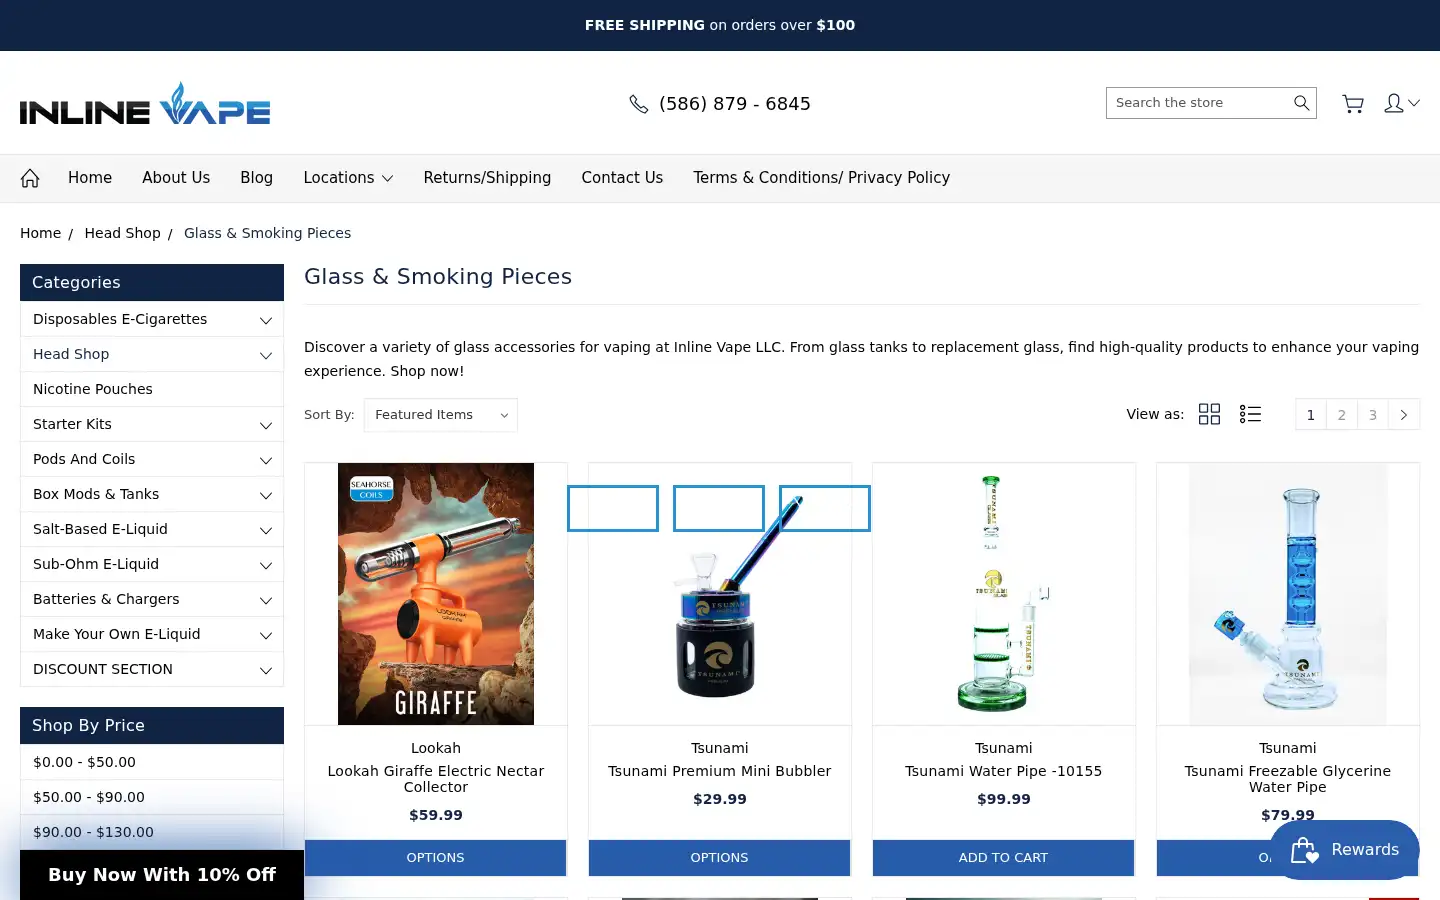Image resolution: width=1440 pixels, height=900 pixels.
Task: Go to results page 2
Action: 1342,415
